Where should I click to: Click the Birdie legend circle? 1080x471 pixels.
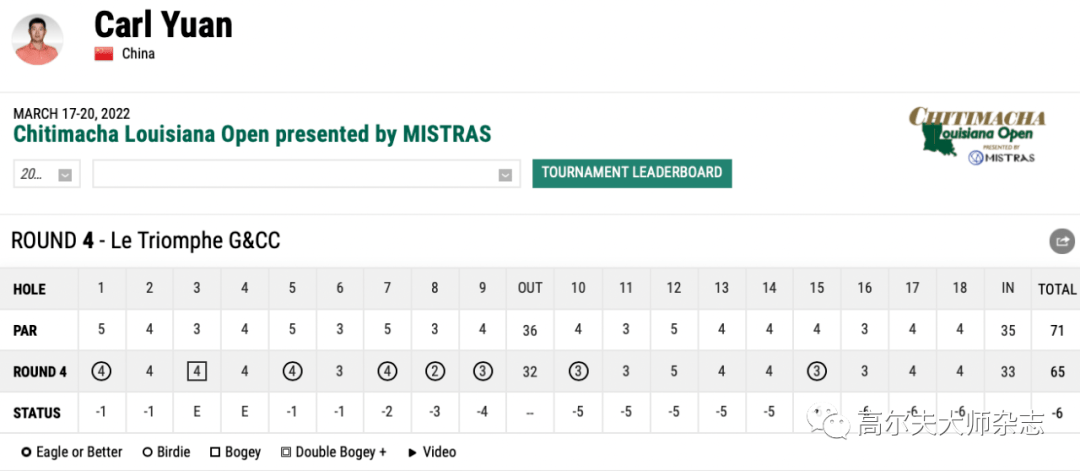pyautogui.click(x=147, y=452)
